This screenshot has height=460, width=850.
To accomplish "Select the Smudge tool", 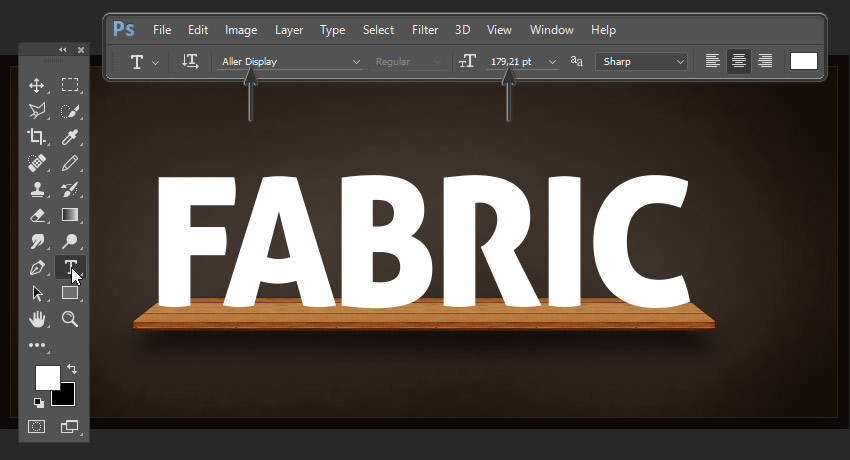I will tap(36, 241).
